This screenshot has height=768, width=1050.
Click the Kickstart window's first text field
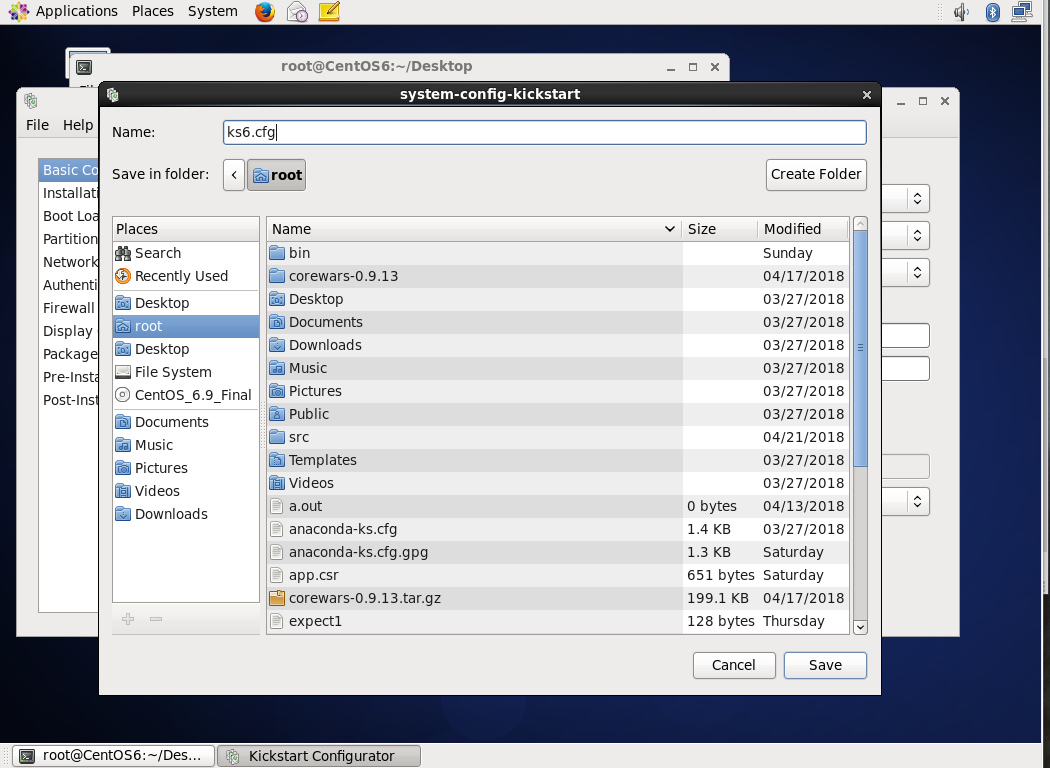906,335
